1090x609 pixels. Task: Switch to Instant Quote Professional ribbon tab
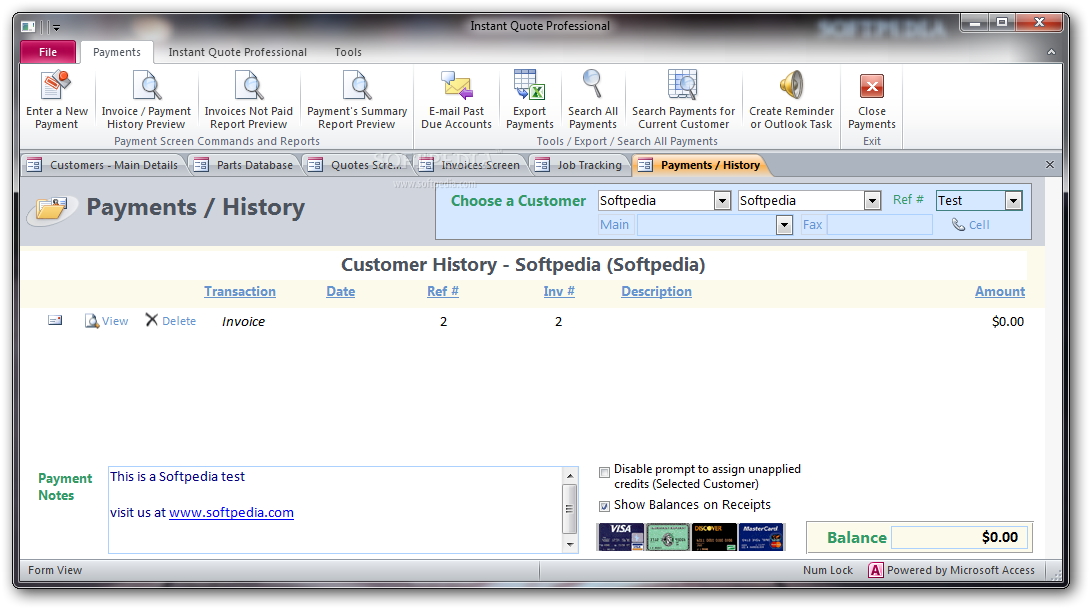[237, 52]
